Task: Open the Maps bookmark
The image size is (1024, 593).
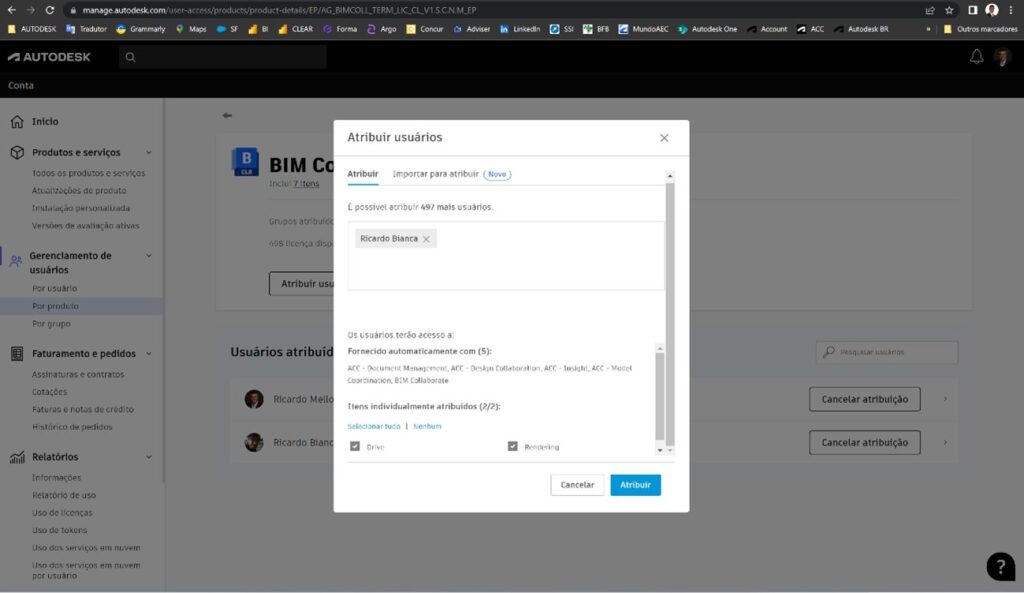Action: pos(191,29)
